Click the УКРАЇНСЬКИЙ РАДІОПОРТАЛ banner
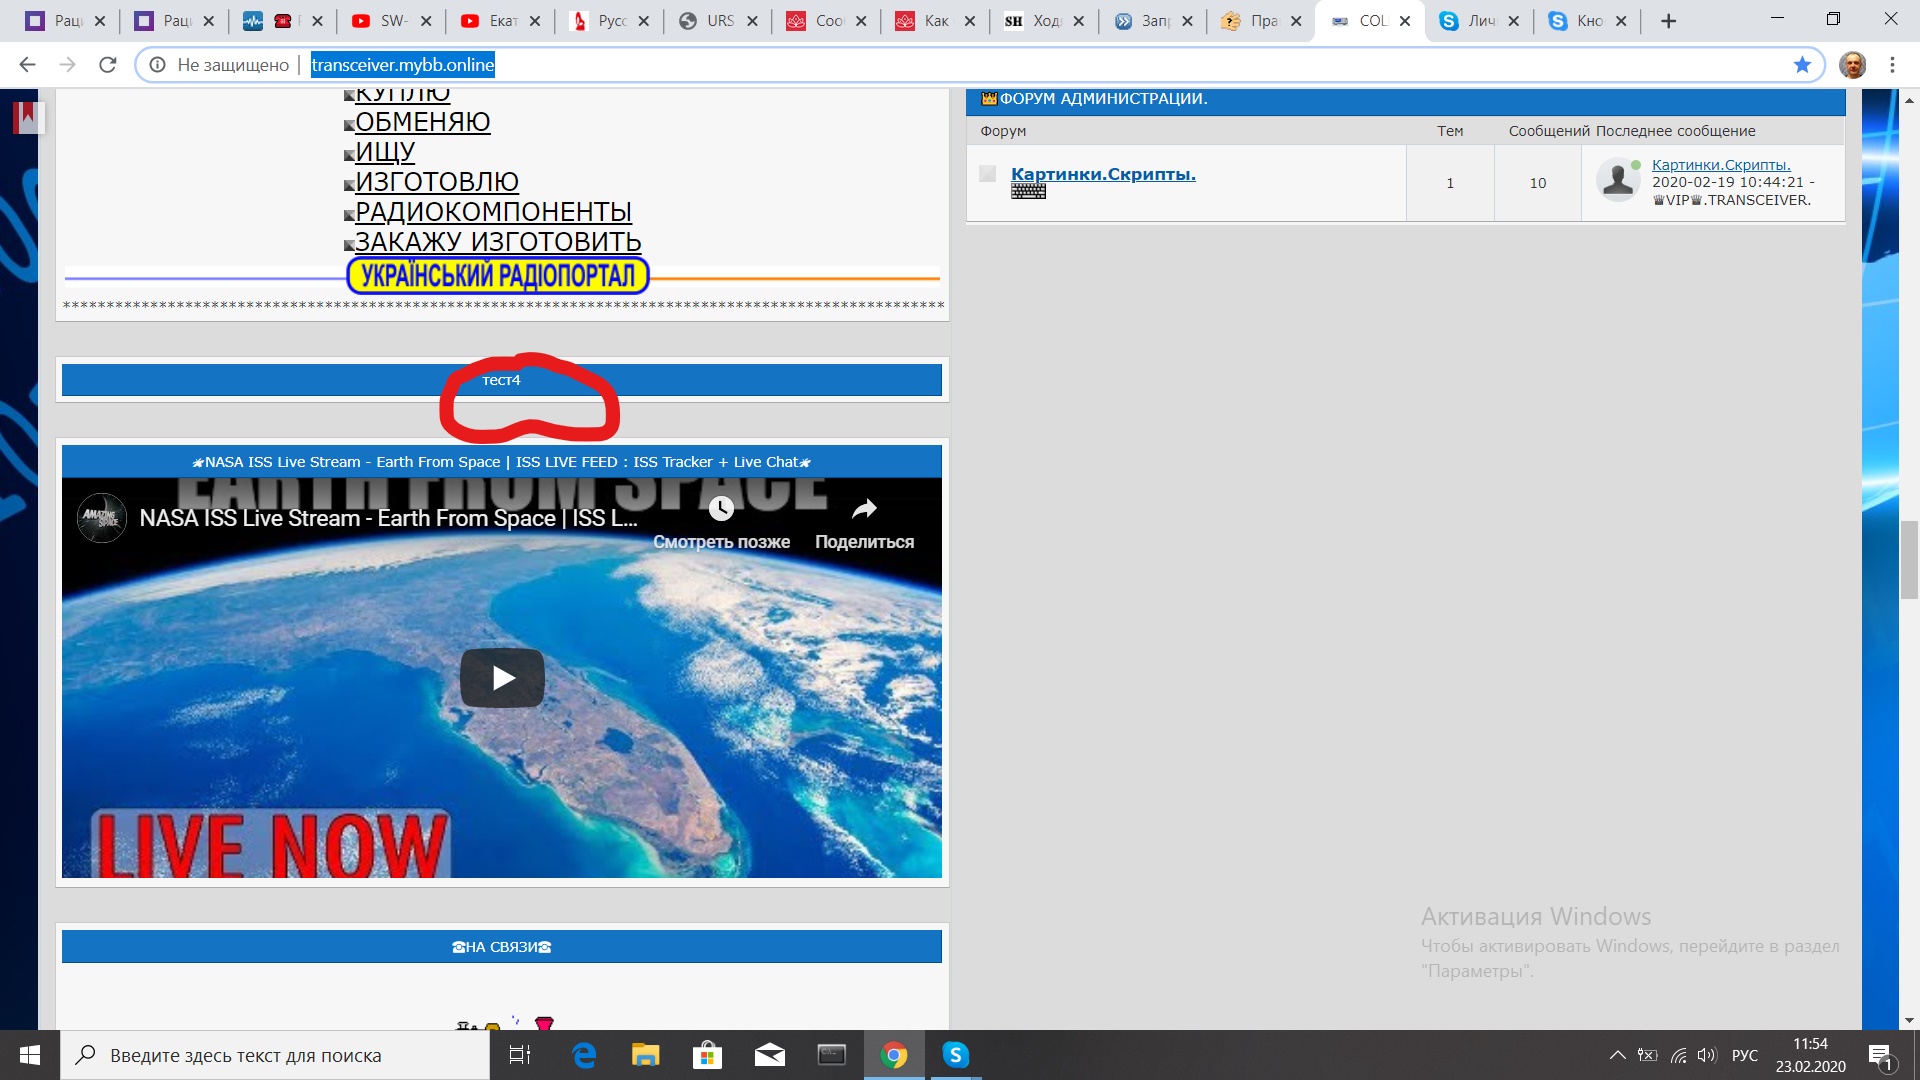The width and height of the screenshot is (1920, 1080). (x=497, y=275)
